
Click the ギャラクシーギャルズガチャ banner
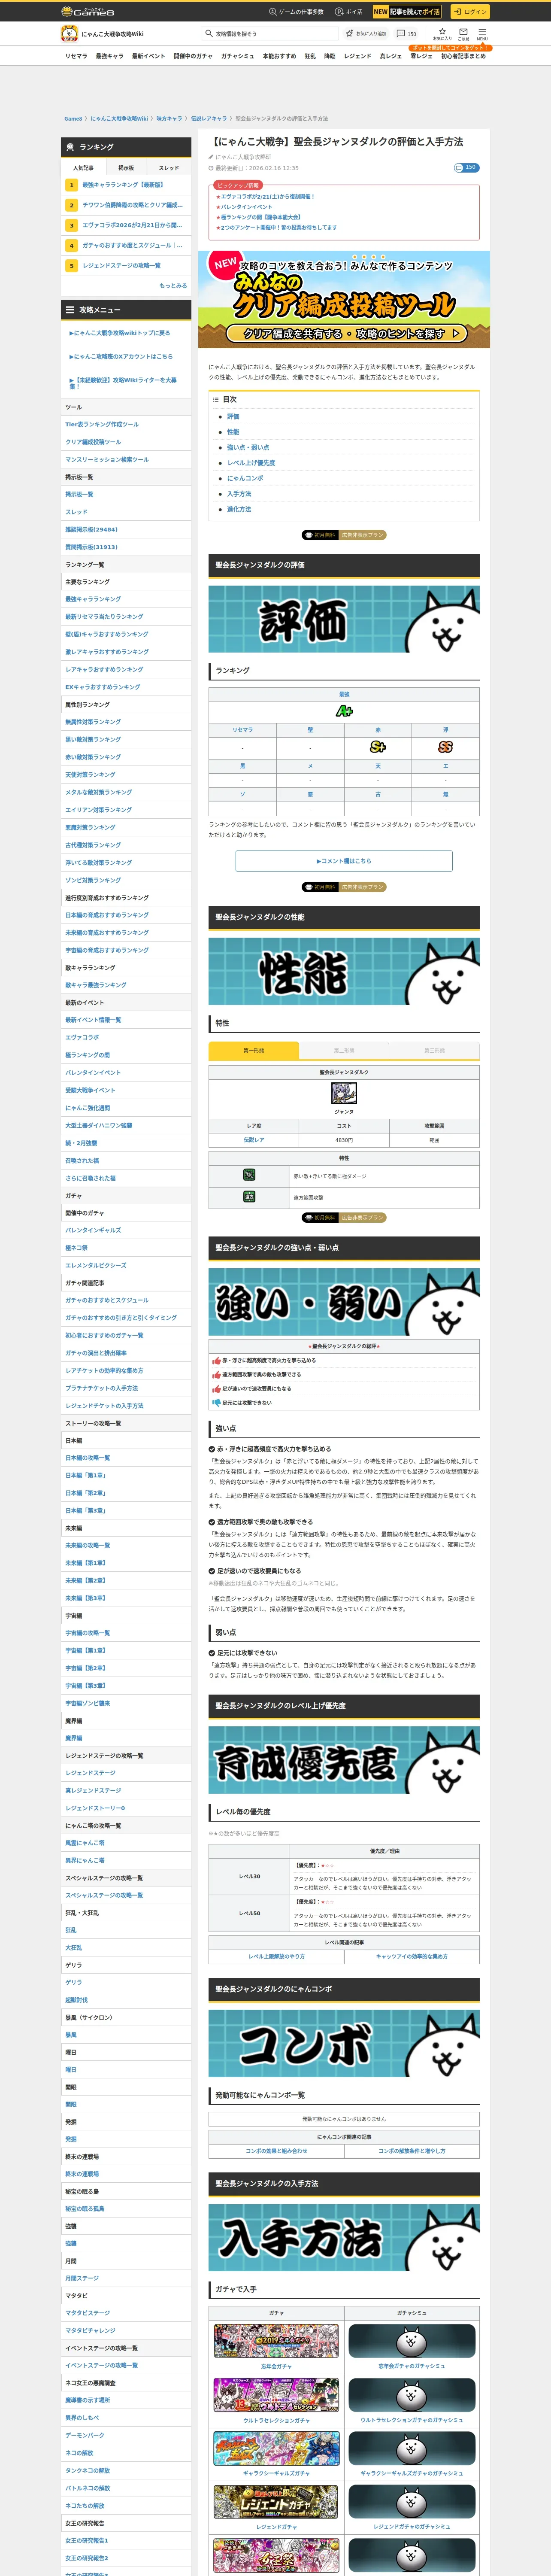pos(276,2449)
